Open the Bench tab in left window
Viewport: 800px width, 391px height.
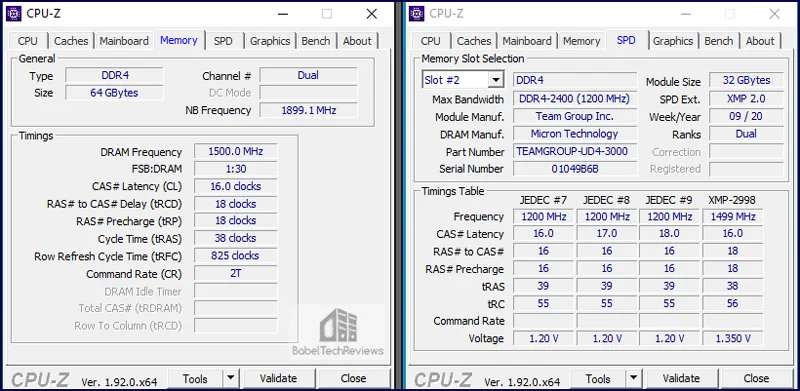pos(316,41)
